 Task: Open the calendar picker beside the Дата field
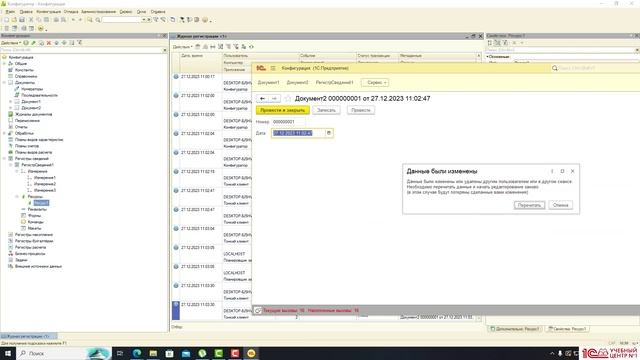pyautogui.click(x=329, y=133)
